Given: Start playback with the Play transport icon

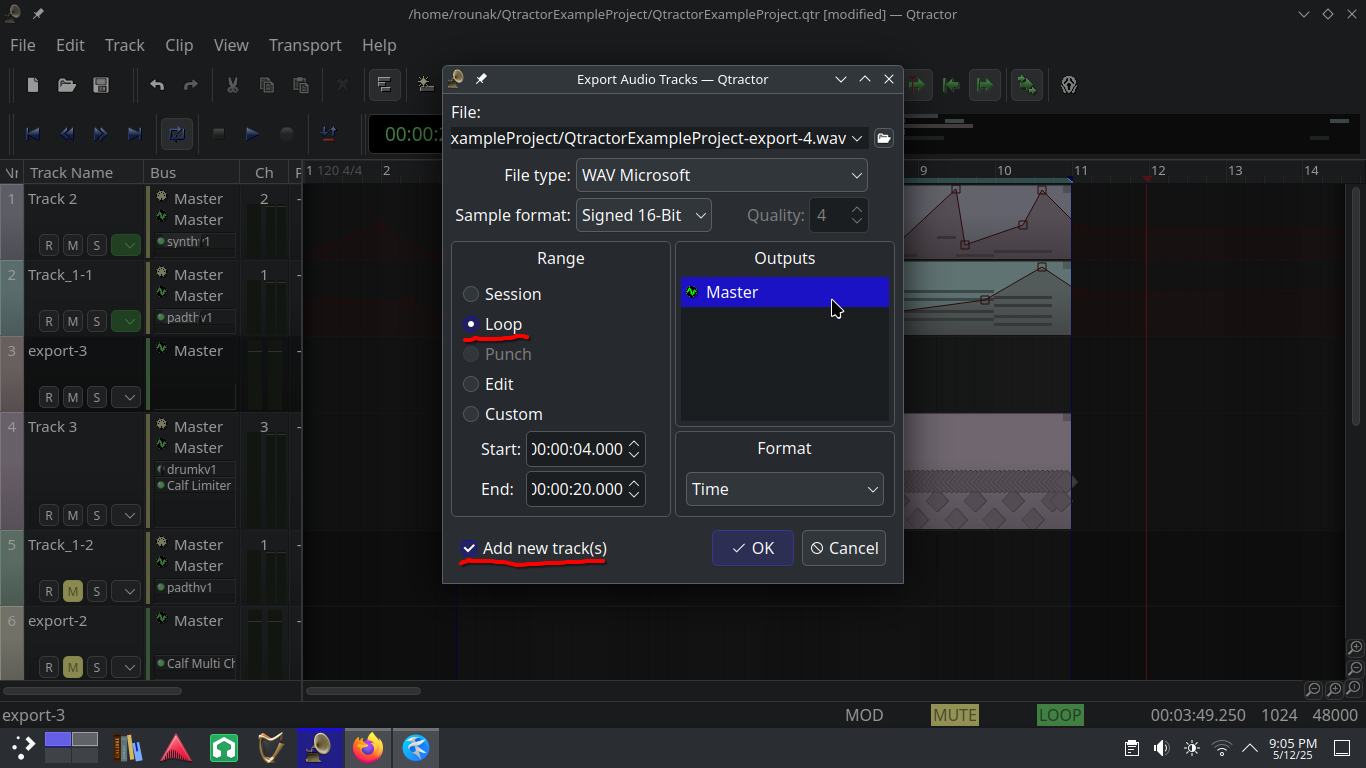Looking at the screenshot, I should pyautogui.click(x=251, y=134).
